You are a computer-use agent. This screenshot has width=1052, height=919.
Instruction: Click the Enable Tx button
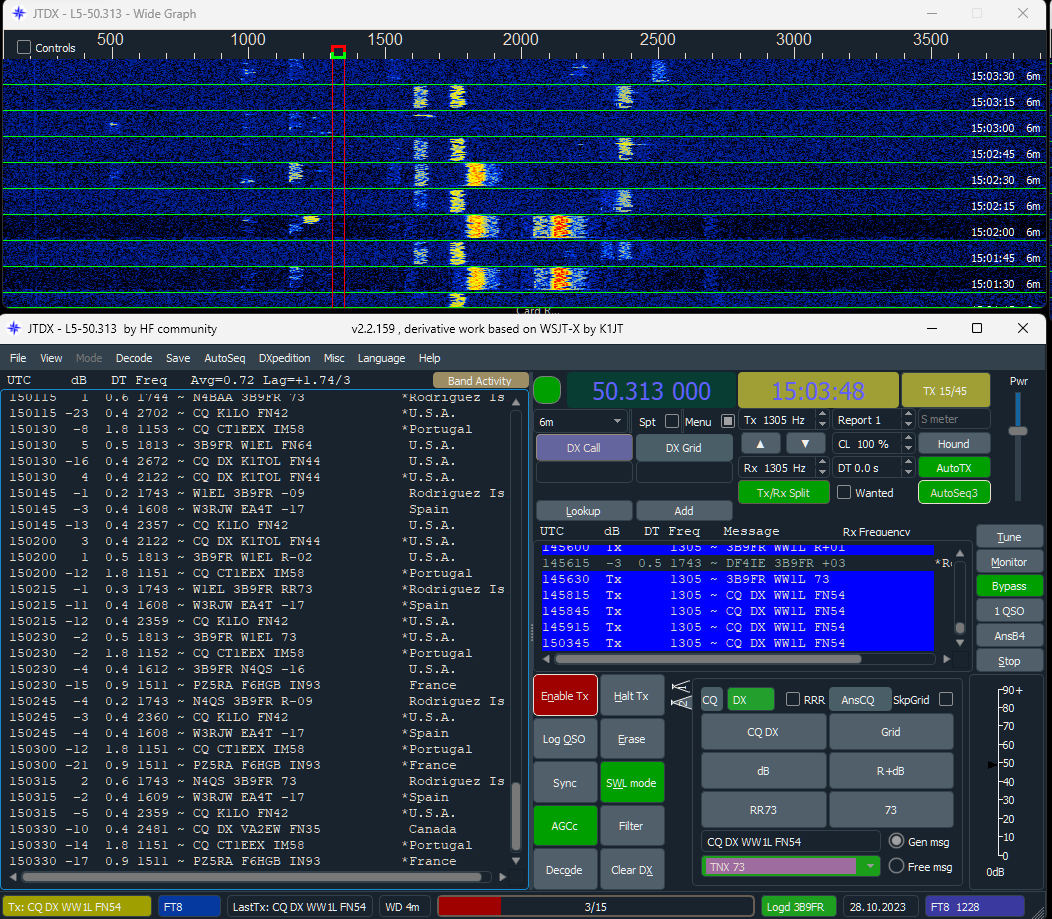point(565,696)
